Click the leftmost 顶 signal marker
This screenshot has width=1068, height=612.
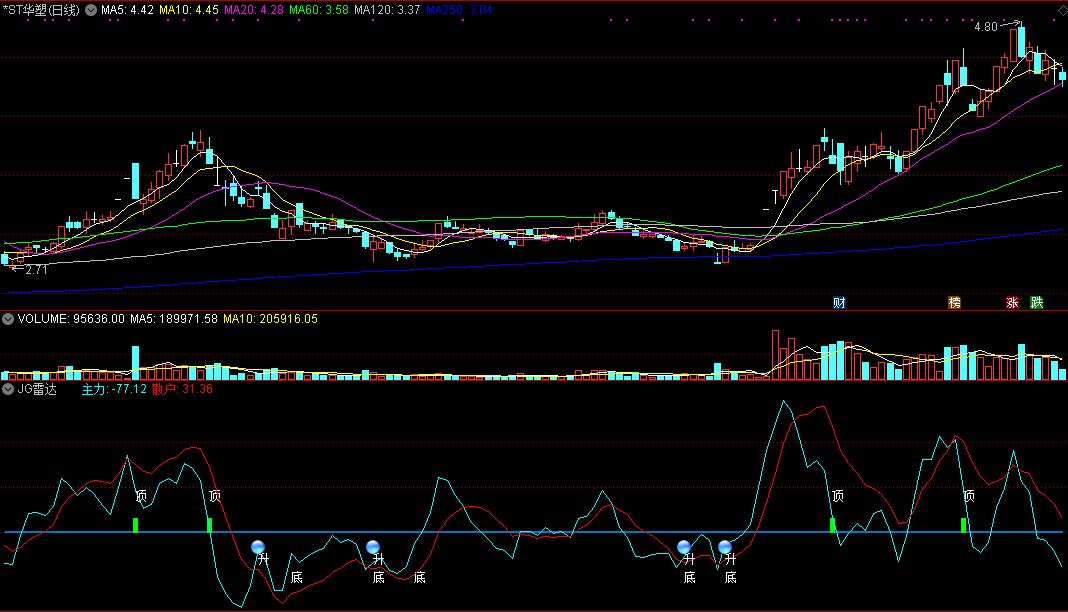click(x=141, y=496)
